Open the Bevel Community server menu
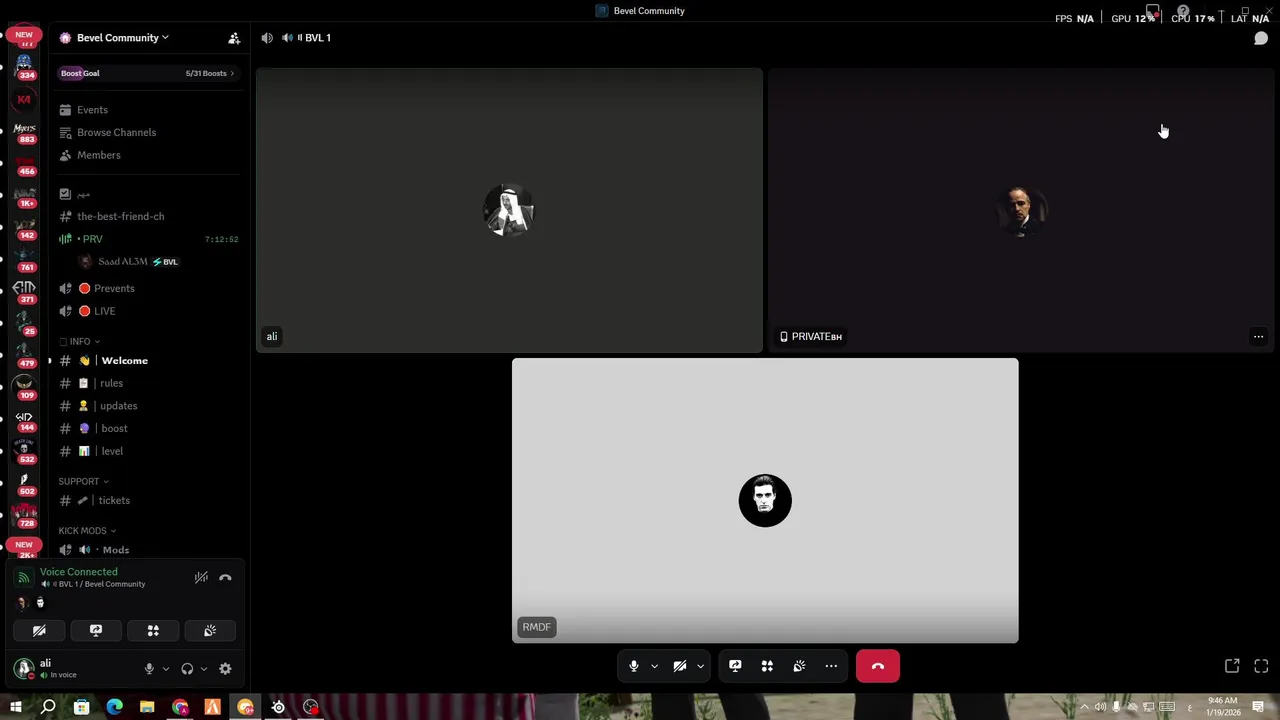Image resolution: width=1280 pixels, height=720 pixels. coord(122,38)
